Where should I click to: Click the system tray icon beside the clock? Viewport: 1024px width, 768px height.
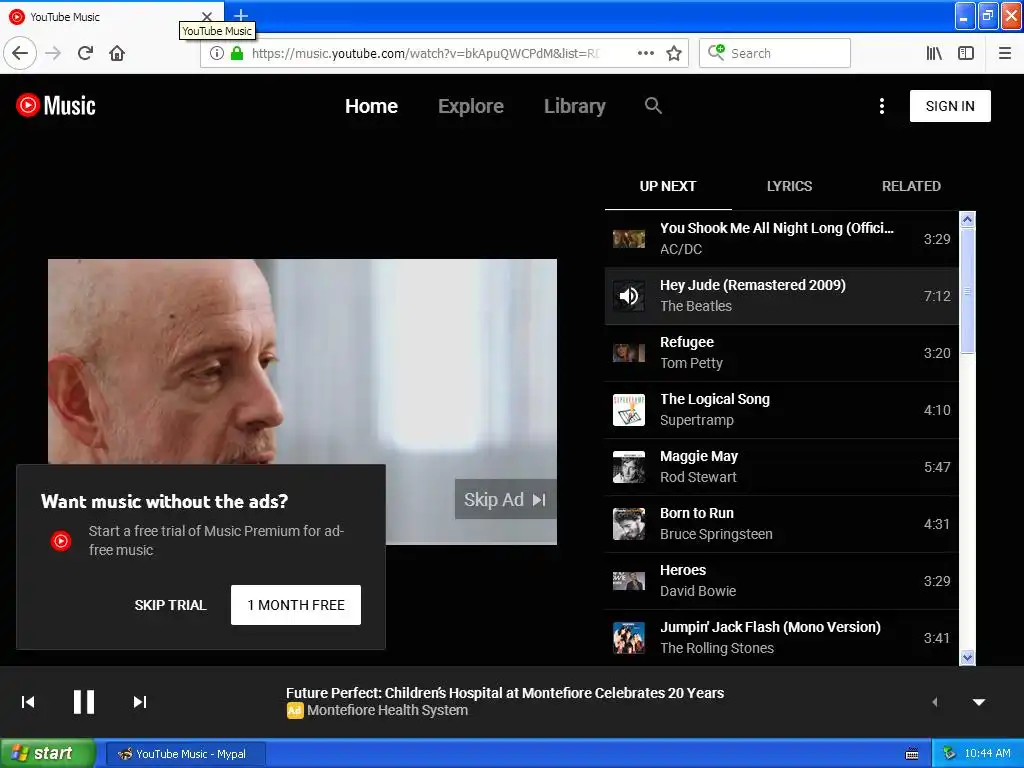pyautogui.click(x=950, y=754)
